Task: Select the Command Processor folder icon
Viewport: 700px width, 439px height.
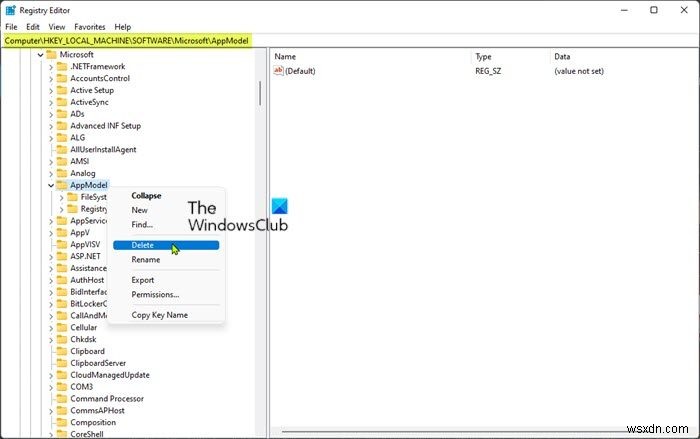Action: (x=62, y=398)
